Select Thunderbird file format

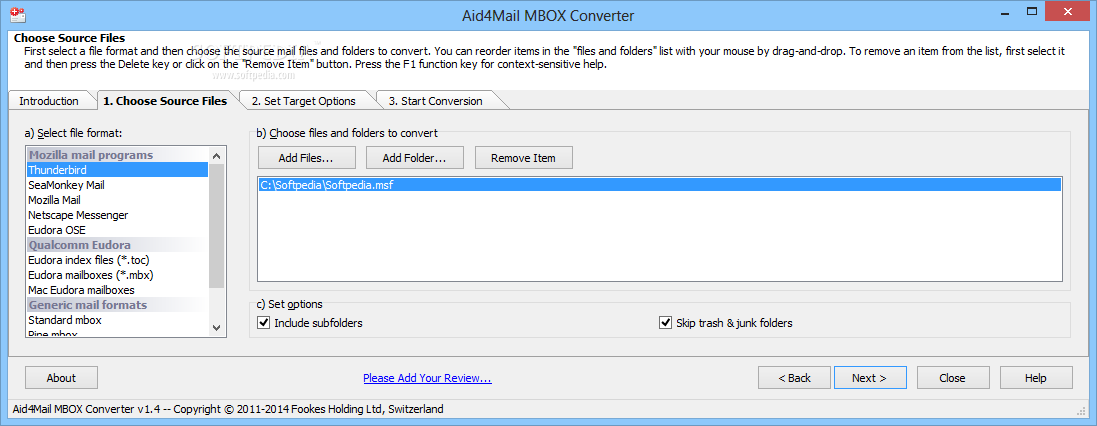pyautogui.click(x=118, y=170)
